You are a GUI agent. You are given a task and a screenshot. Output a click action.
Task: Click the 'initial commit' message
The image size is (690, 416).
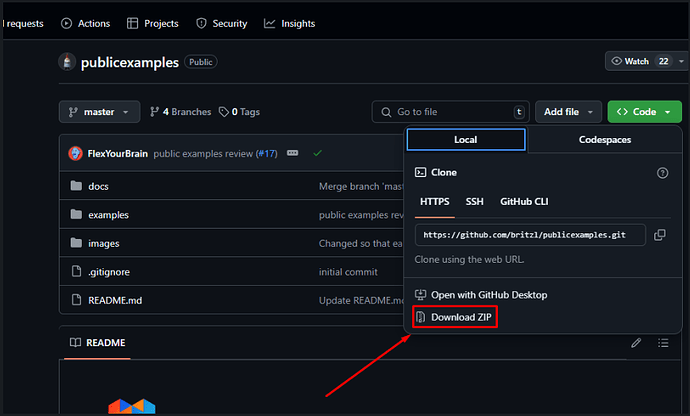coord(348,272)
